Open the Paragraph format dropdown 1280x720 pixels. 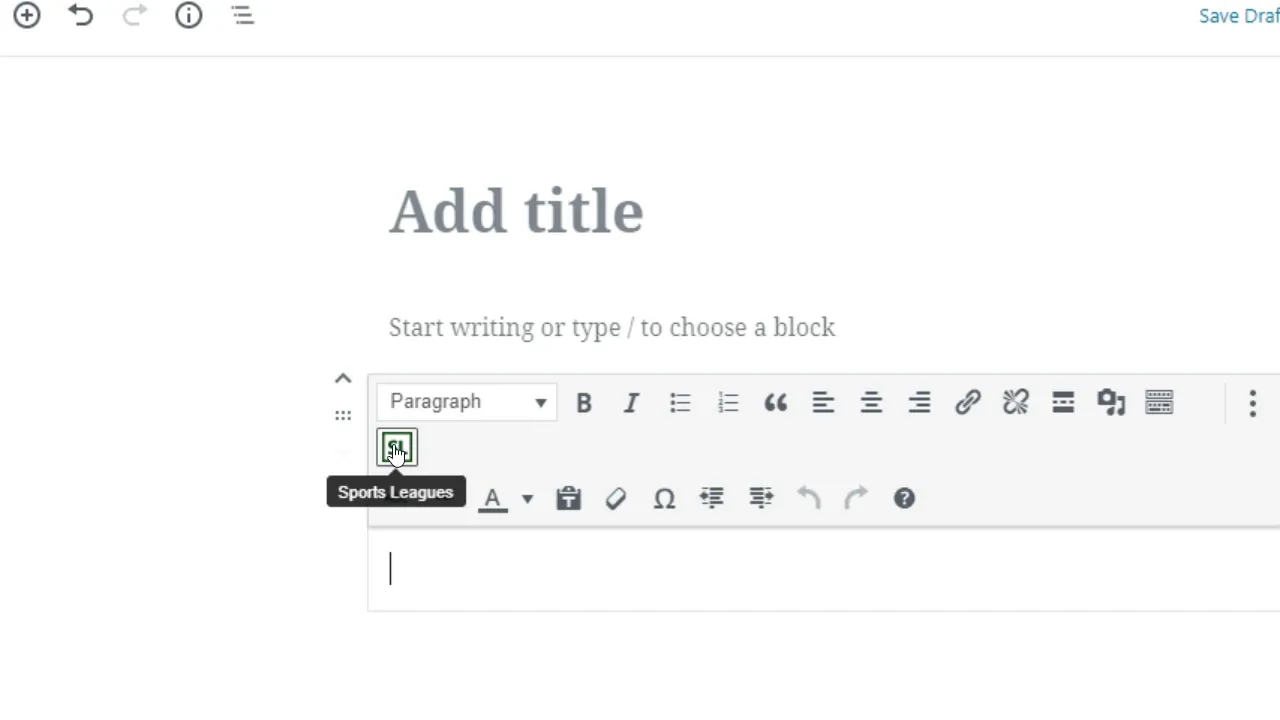[467, 402]
